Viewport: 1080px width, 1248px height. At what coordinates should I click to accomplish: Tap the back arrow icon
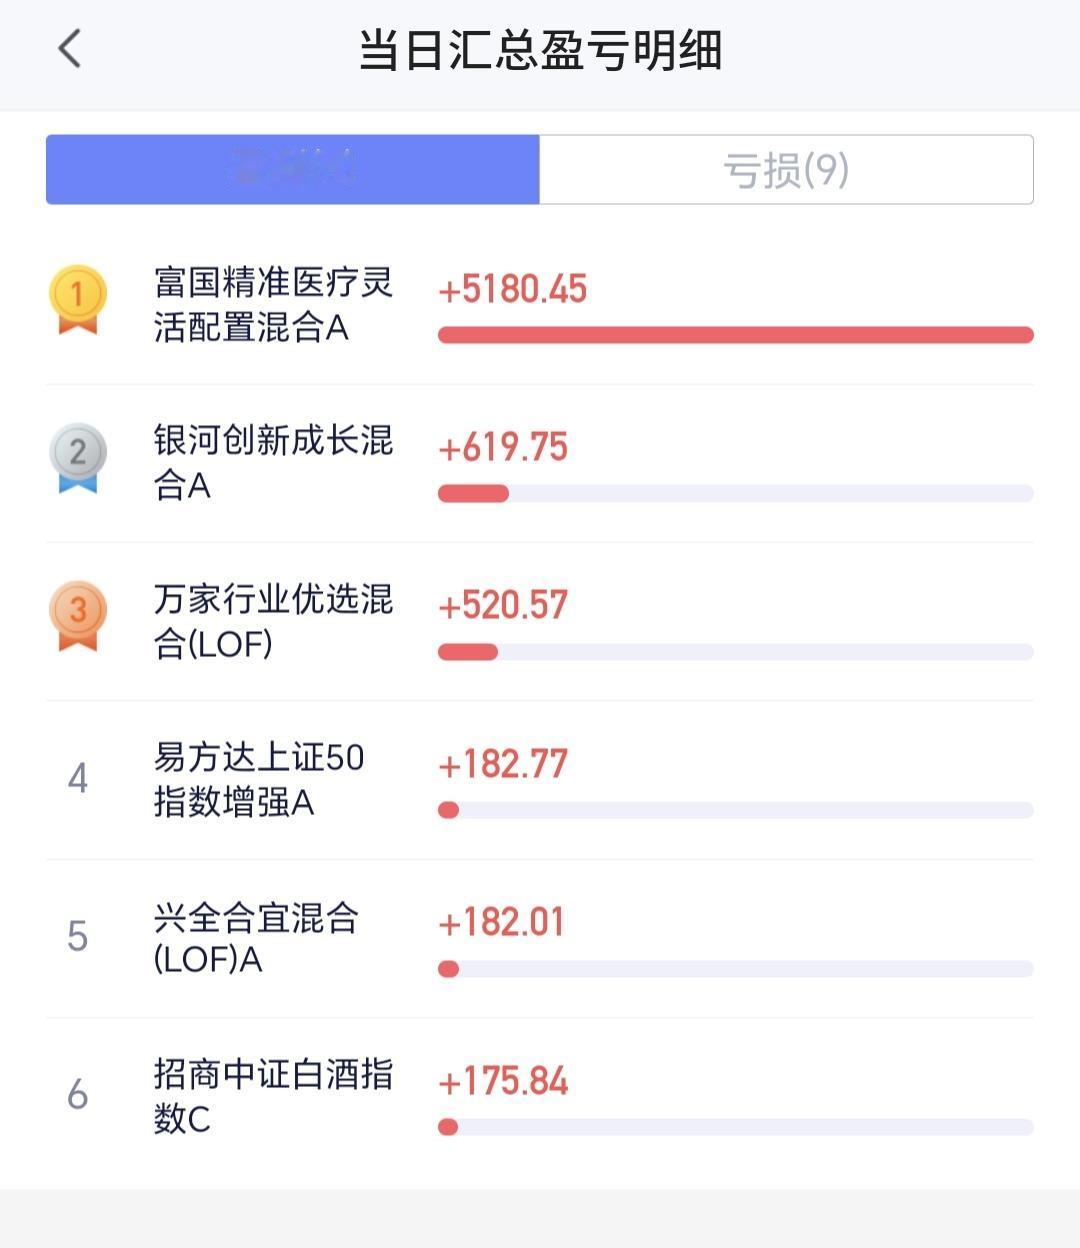pyautogui.click(x=69, y=49)
